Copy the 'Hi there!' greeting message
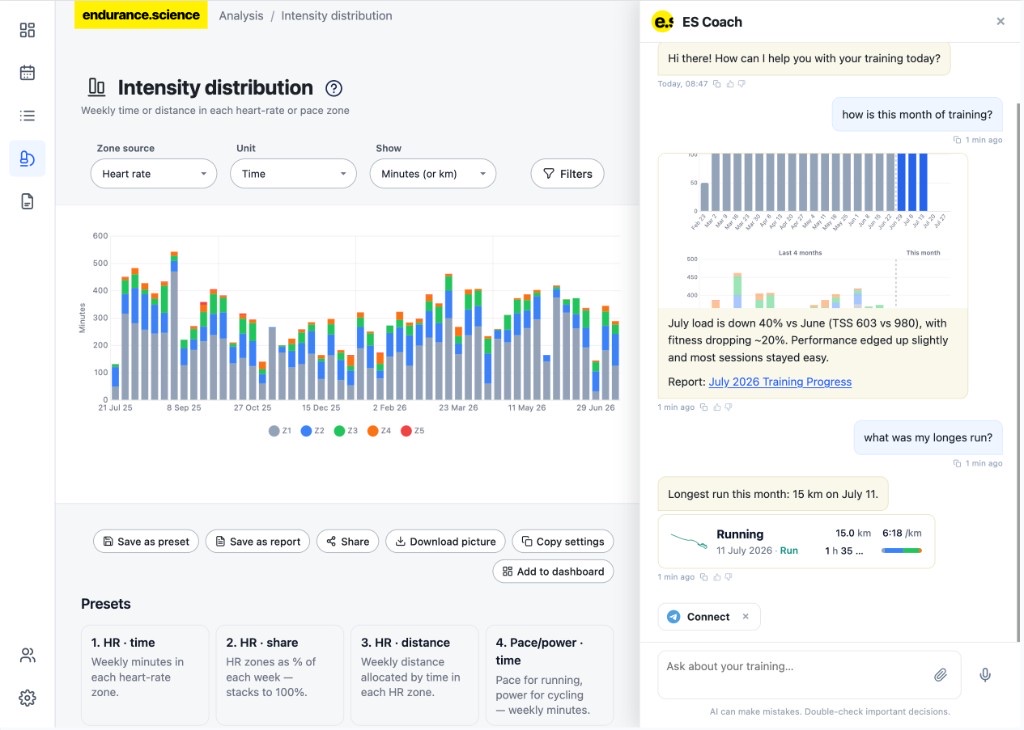The width and height of the screenshot is (1024, 730). [x=716, y=84]
